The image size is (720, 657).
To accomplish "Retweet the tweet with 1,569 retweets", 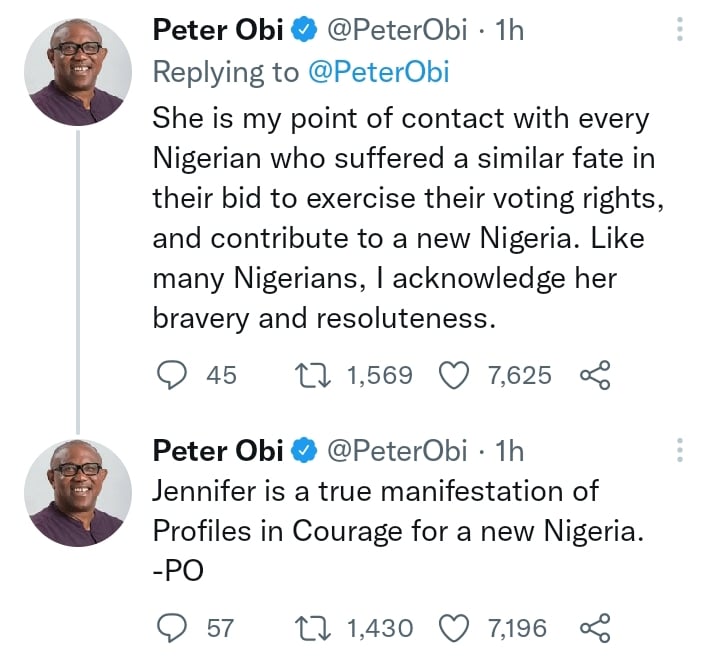I will [x=316, y=375].
